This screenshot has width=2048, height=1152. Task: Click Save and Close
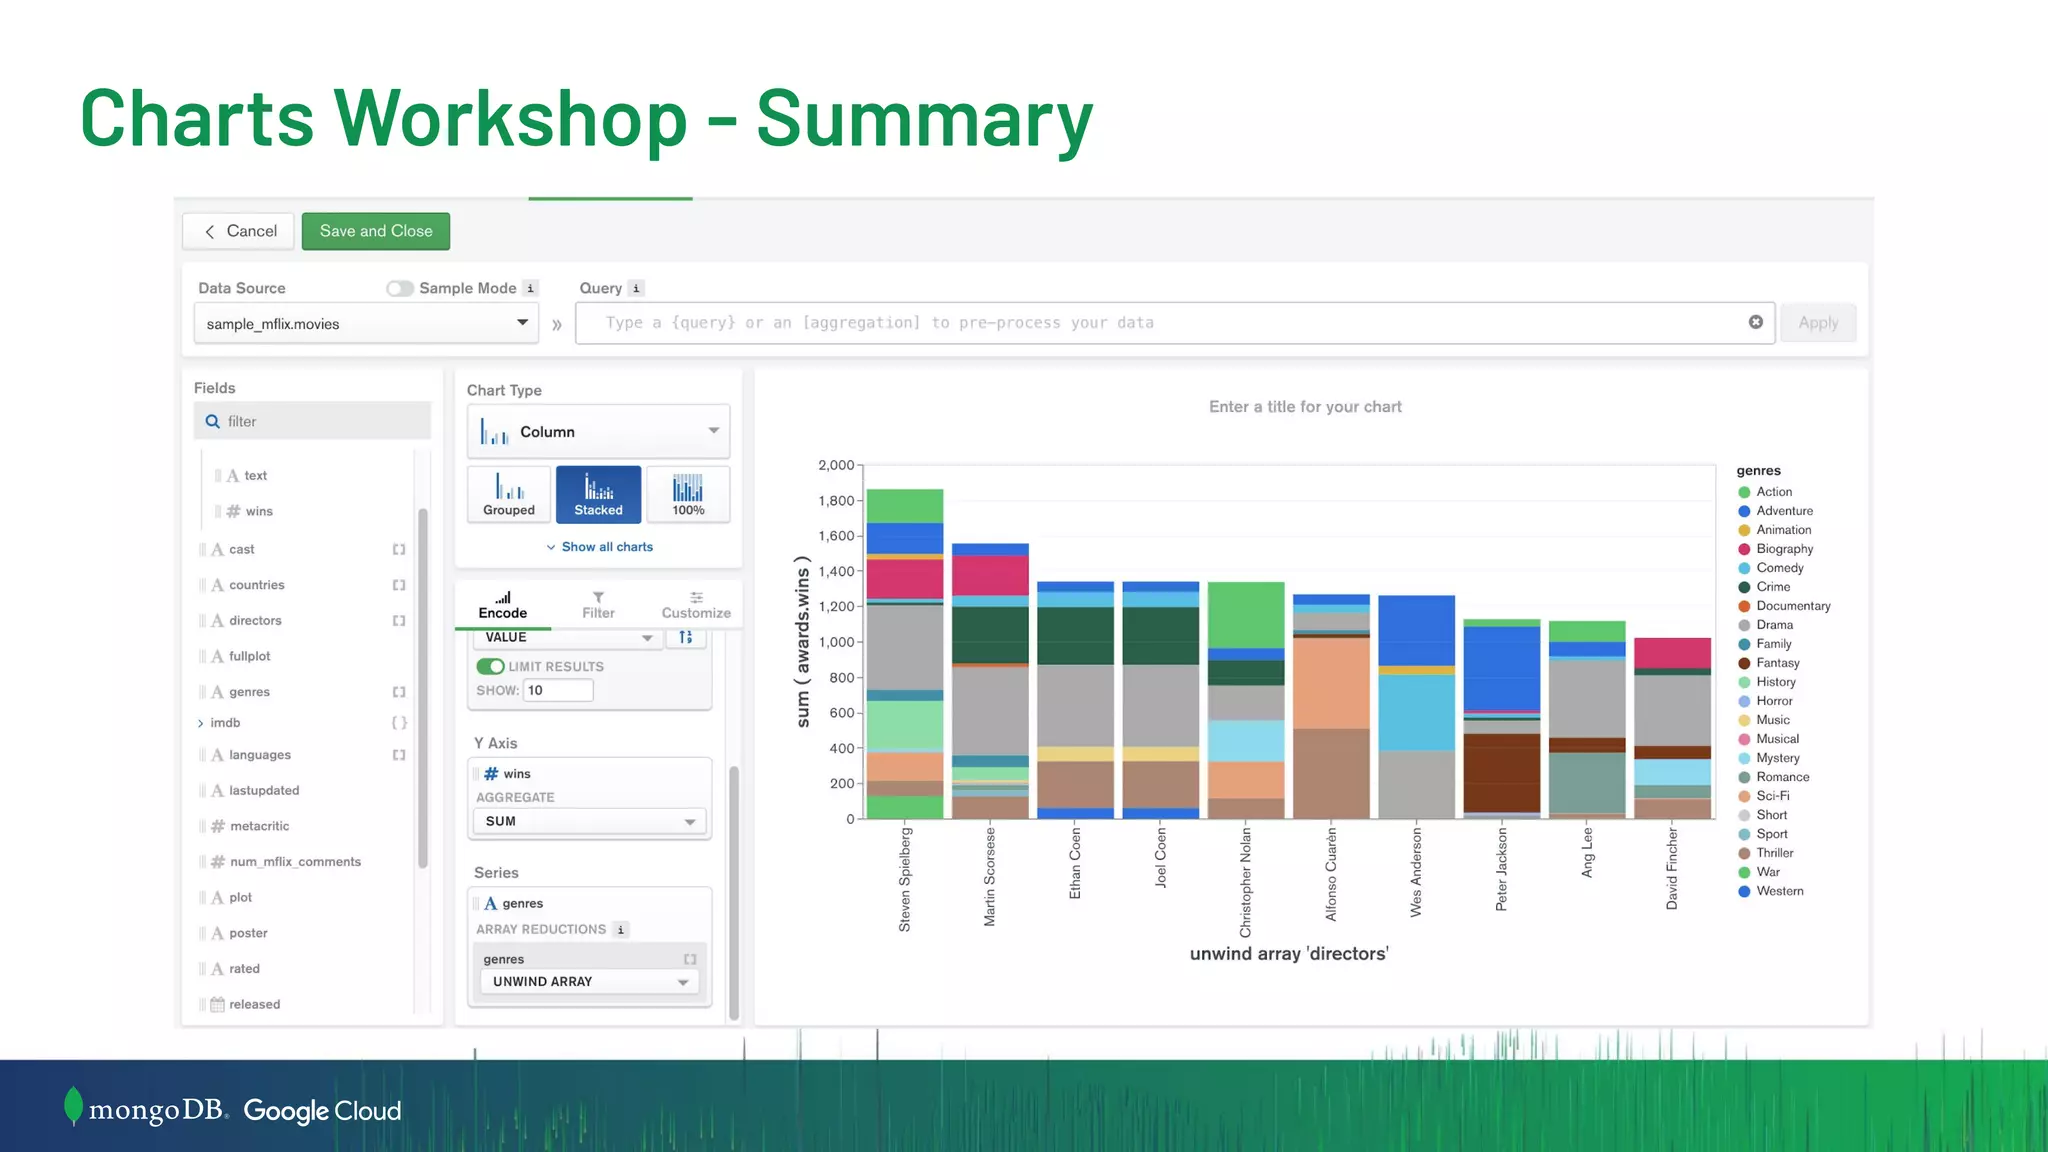[376, 231]
